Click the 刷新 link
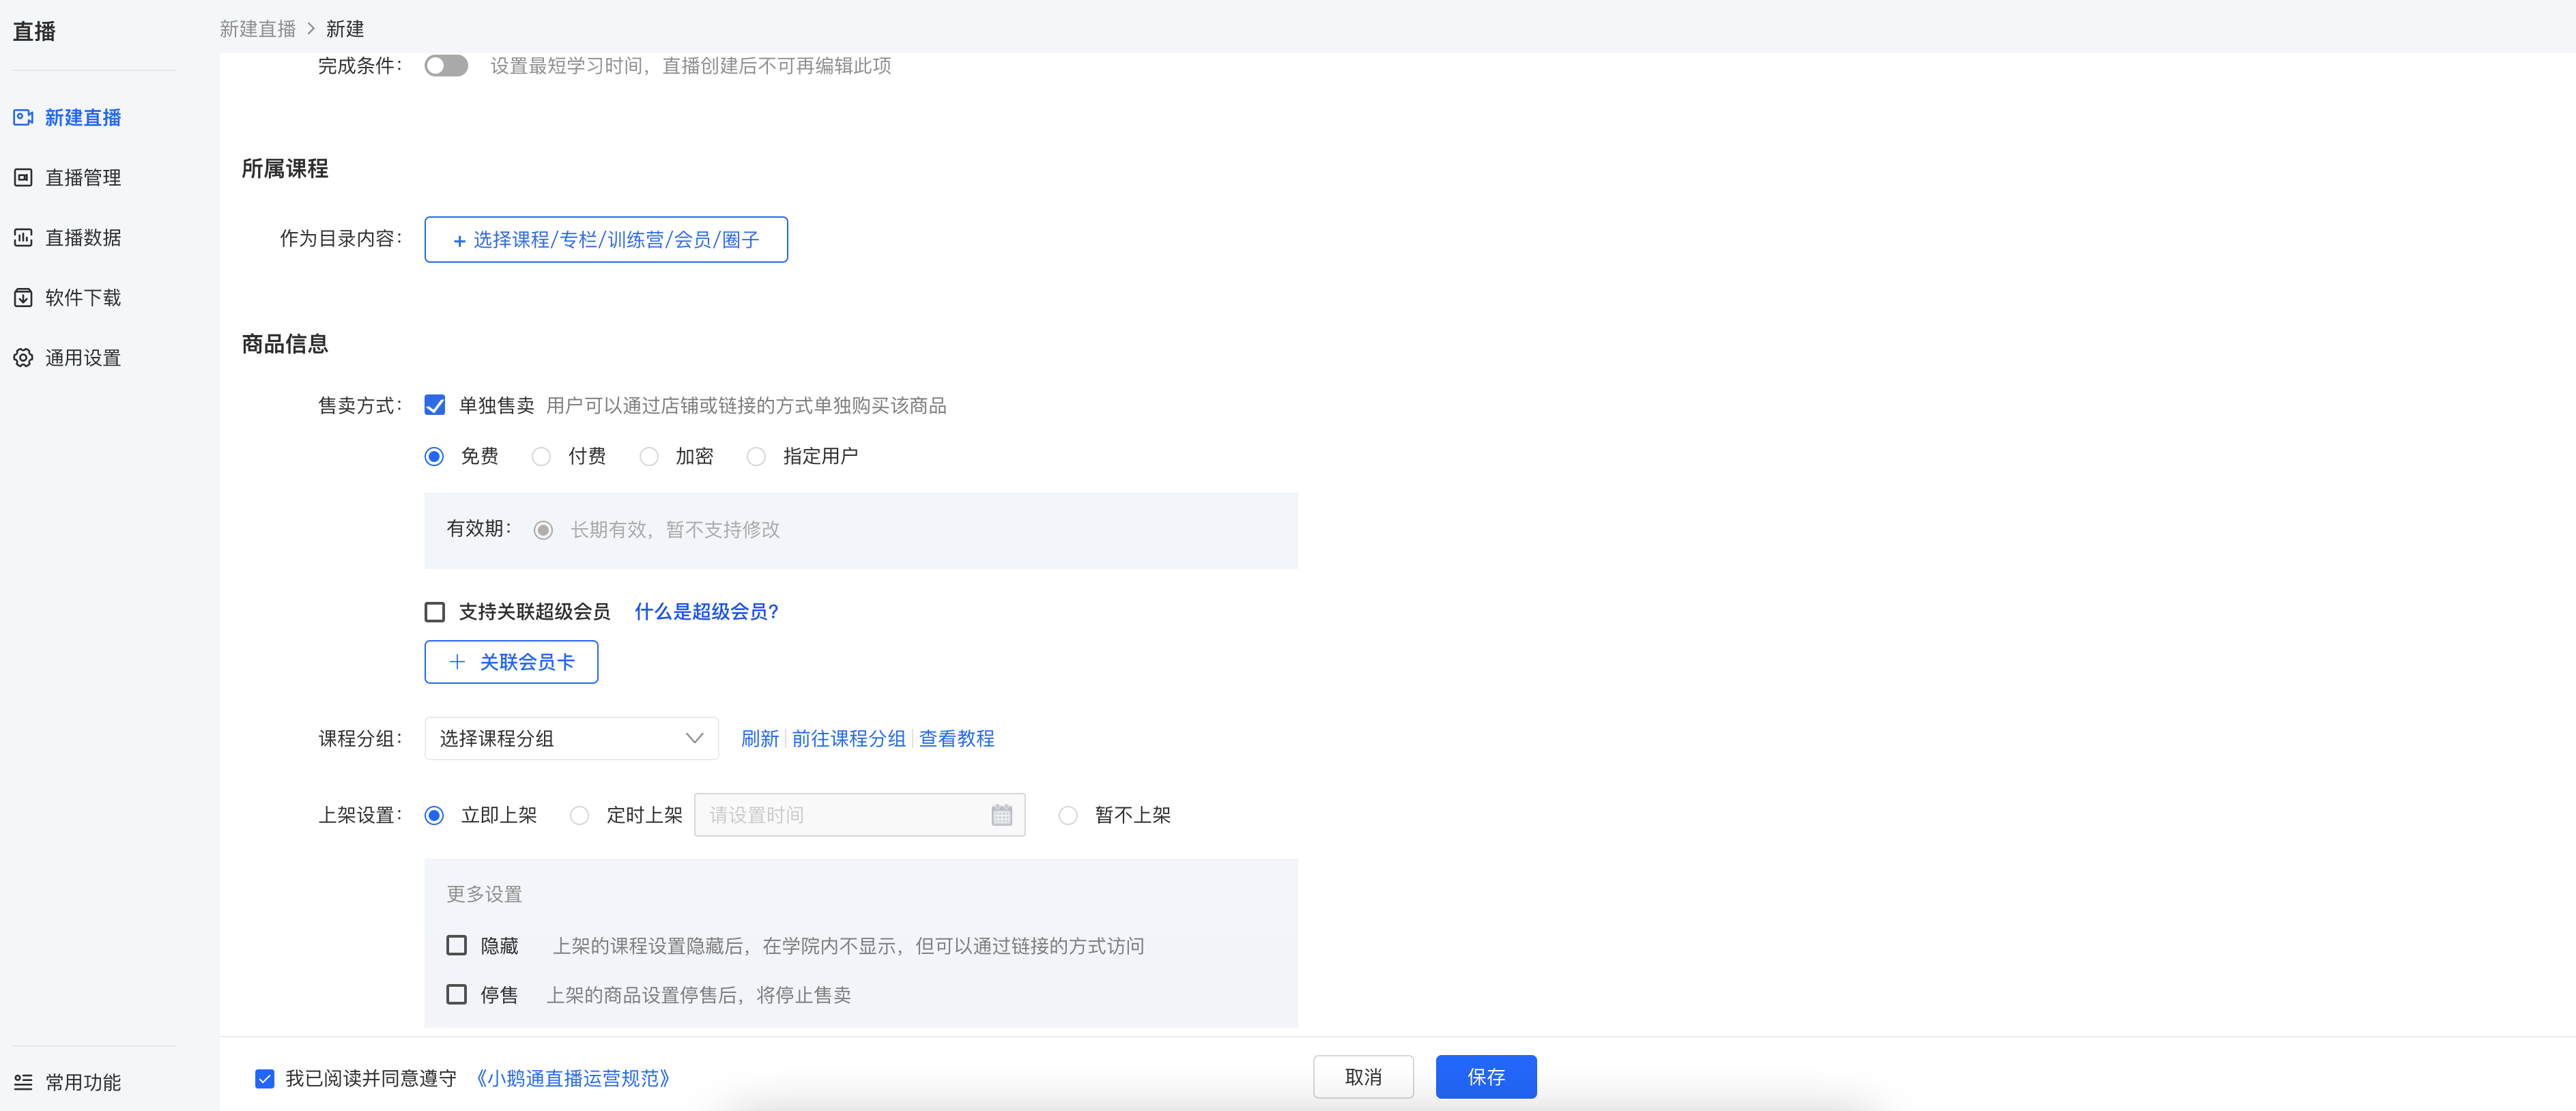 [760, 739]
